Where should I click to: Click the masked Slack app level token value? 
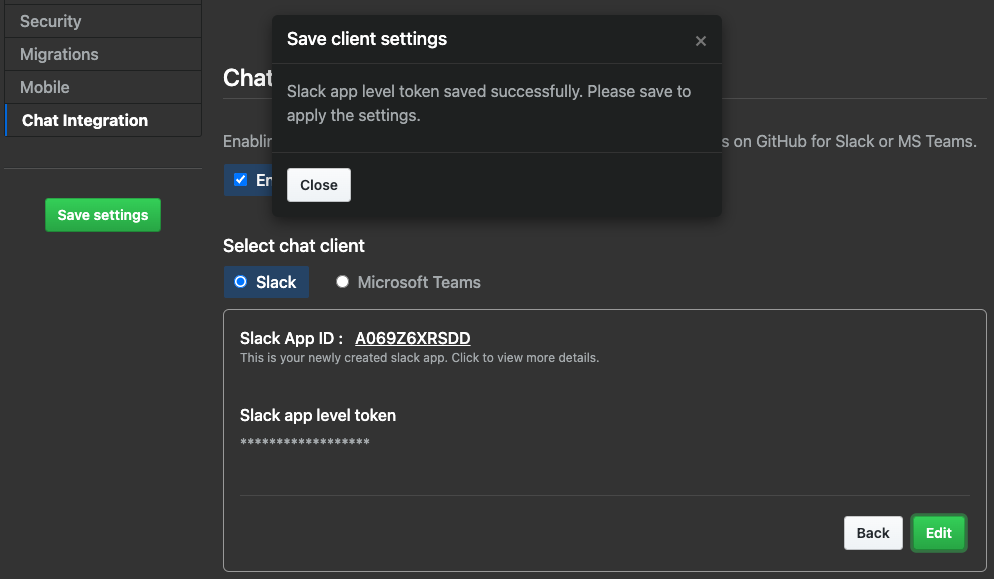tap(305, 443)
